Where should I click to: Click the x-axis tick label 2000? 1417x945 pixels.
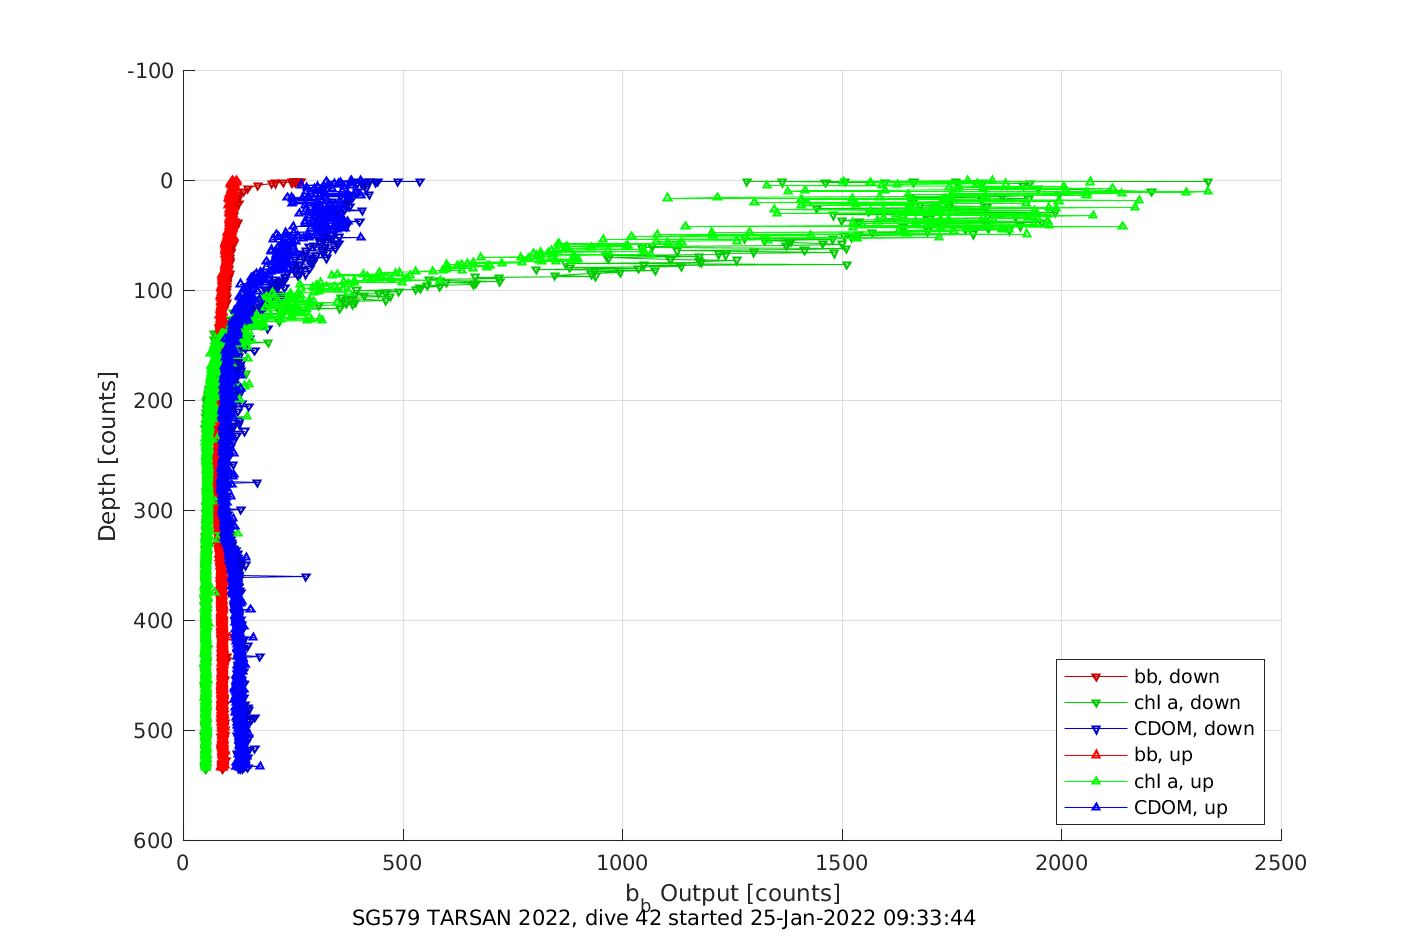pos(1061,863)
